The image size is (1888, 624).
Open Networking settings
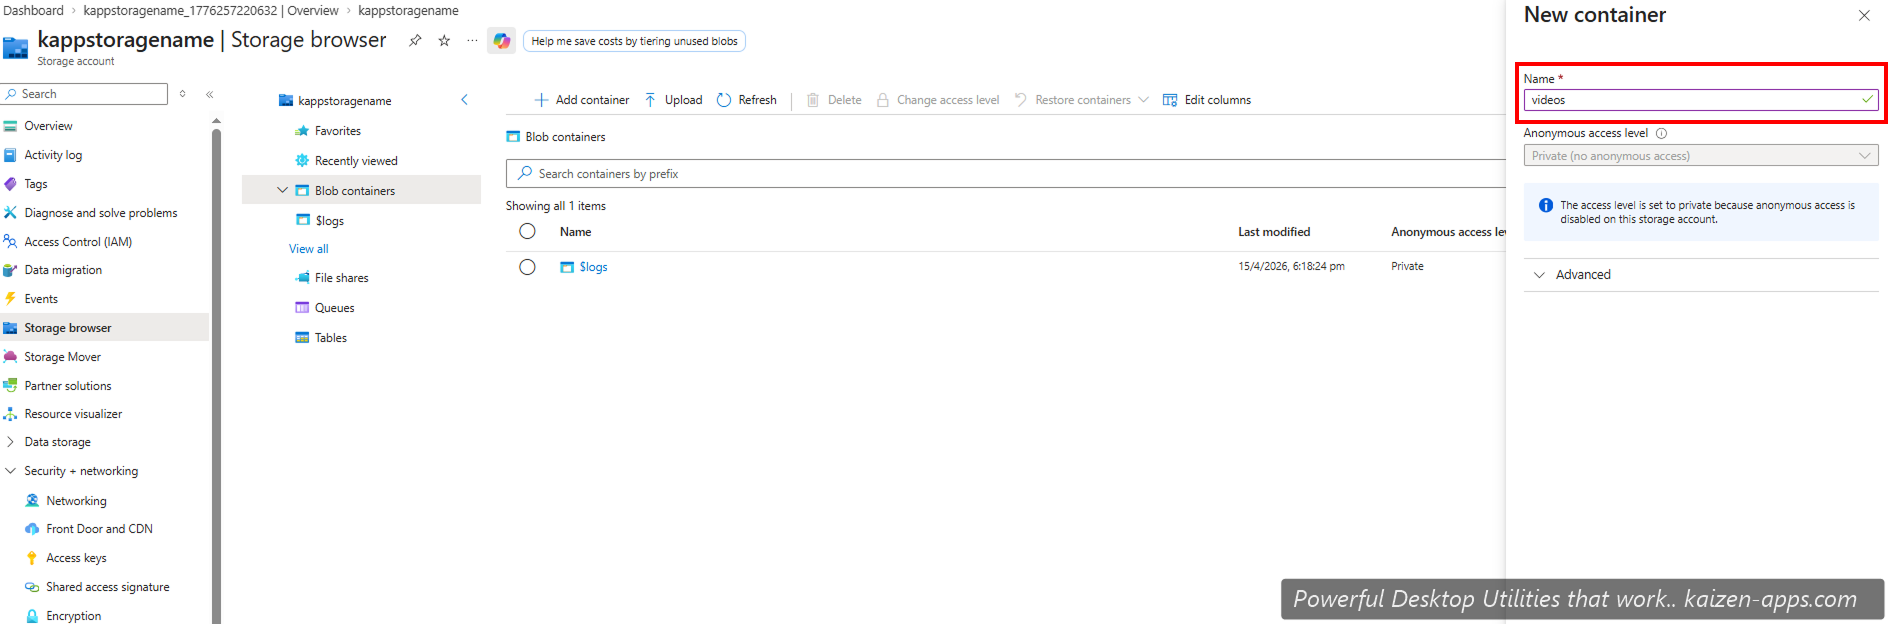click(x=76, y=501)
